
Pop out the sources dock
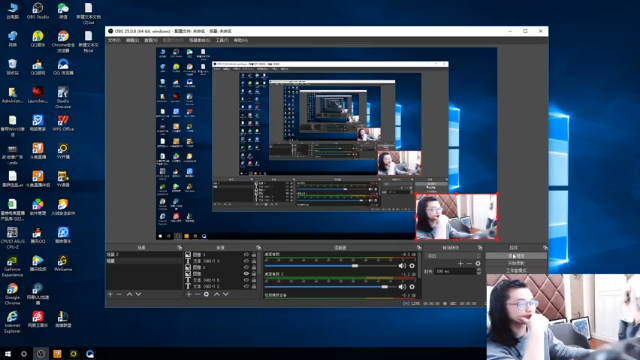coord(258,247)
